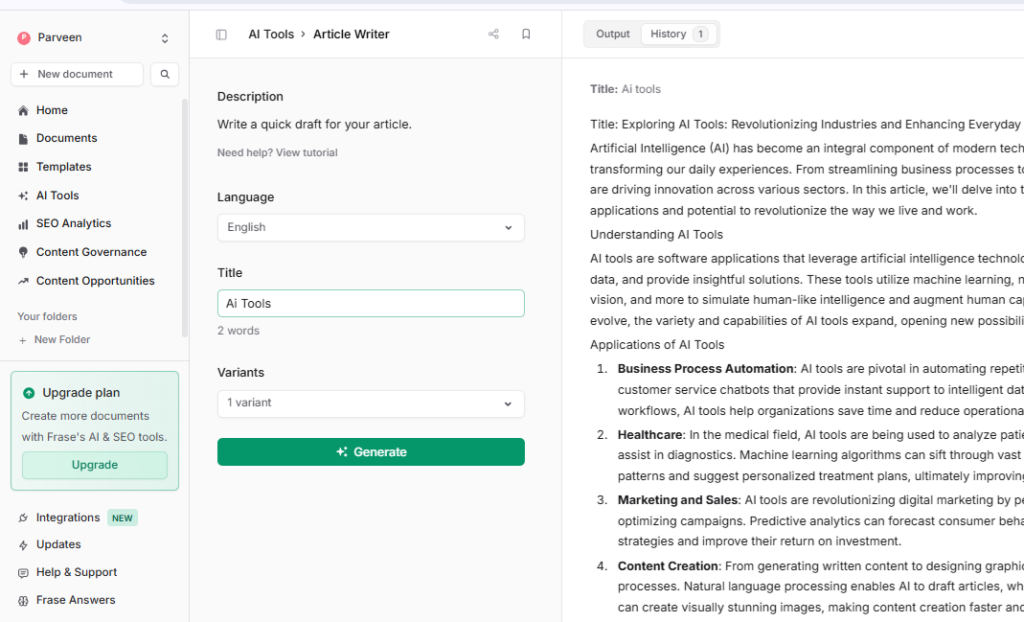Click the share icon in header
This screenshot has width=1024, height=622.
[493, 34]
